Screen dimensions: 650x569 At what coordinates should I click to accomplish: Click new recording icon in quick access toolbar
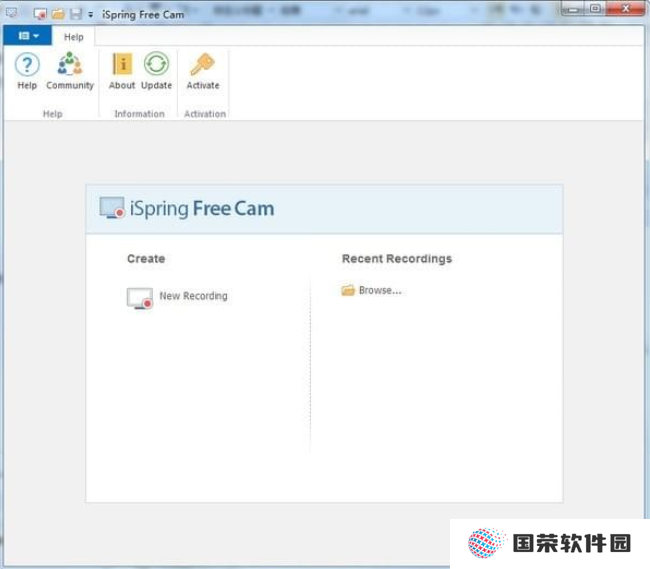click(40, 14)
